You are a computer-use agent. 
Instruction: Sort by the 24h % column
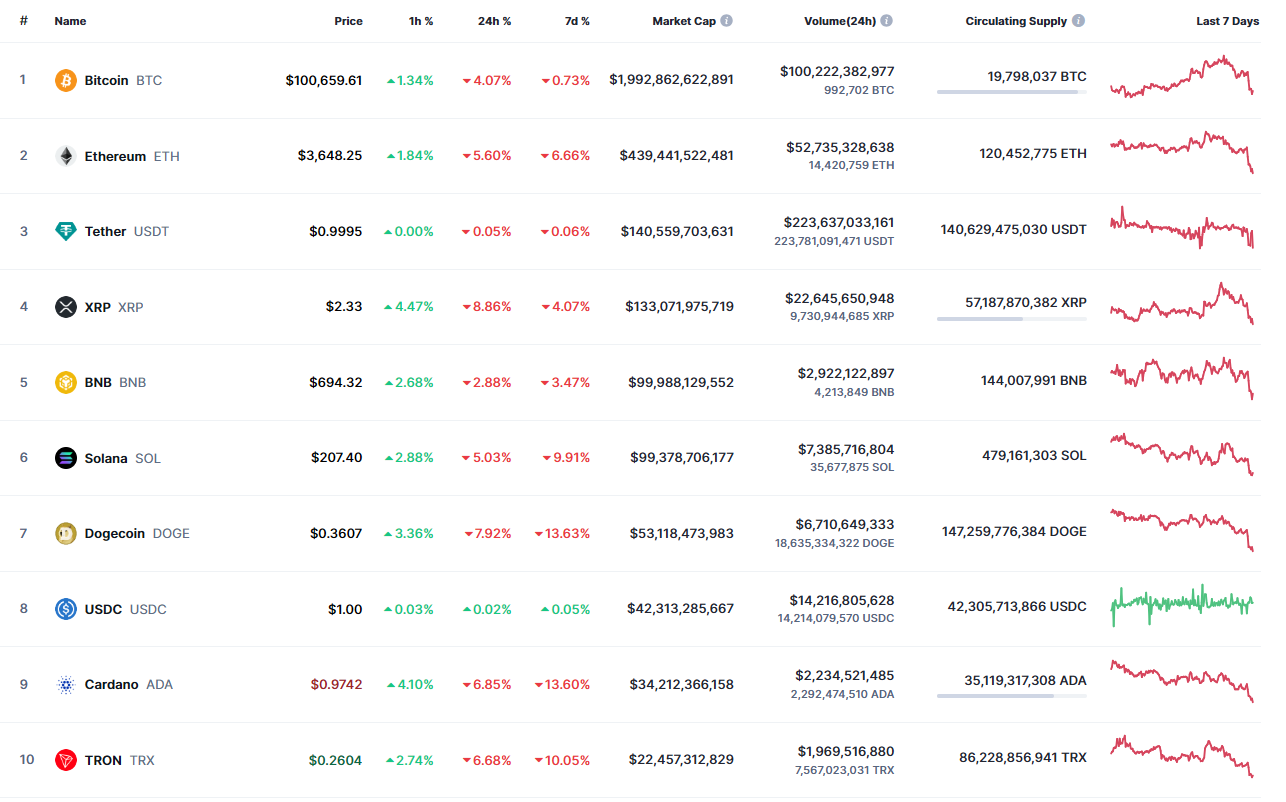[x=495, y=21]
